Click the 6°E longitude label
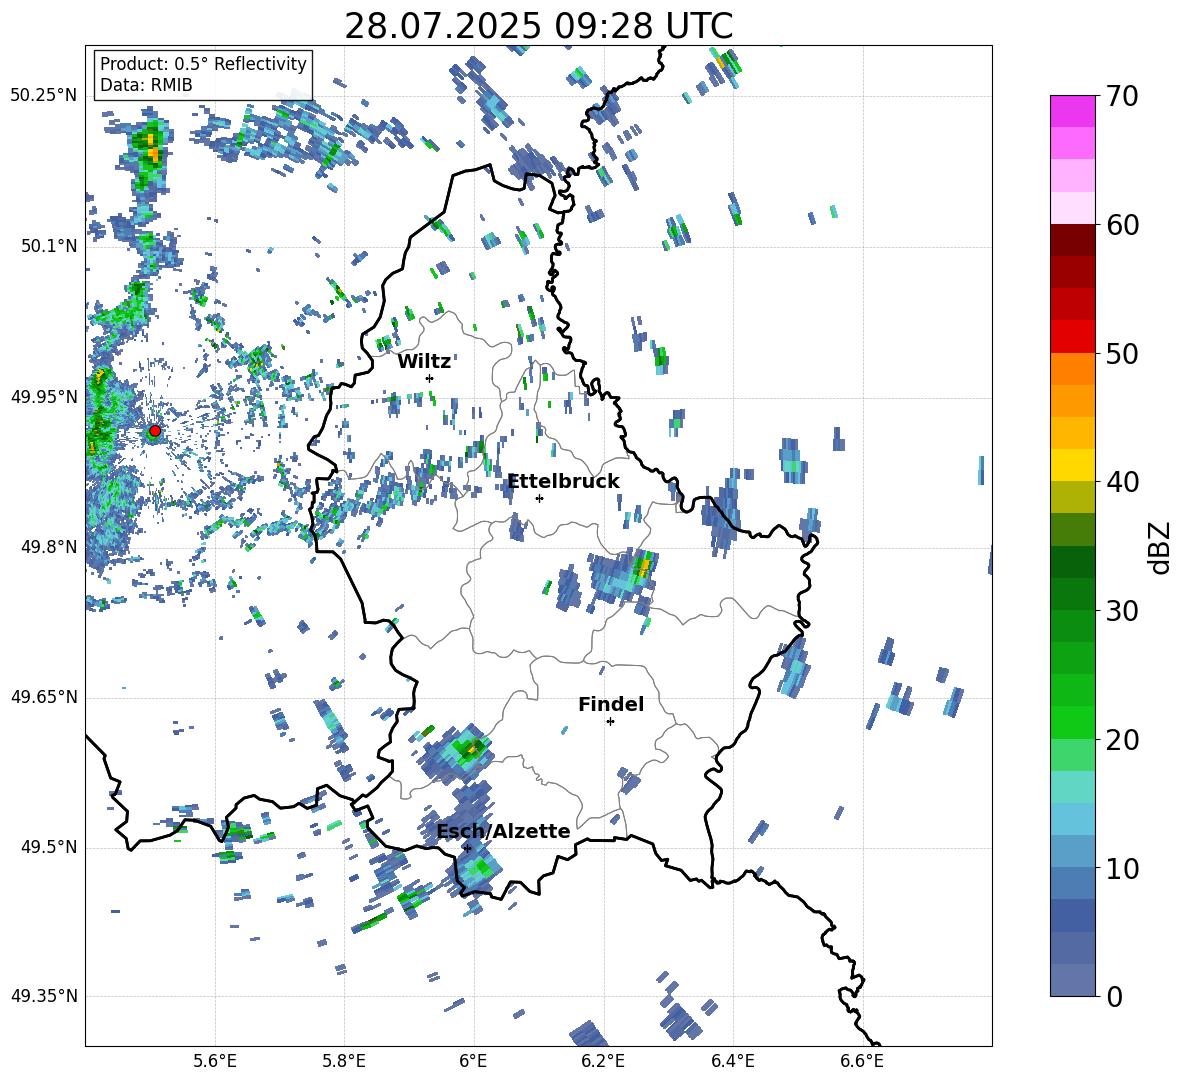The image size is (1184, 1081). click(x=473, y=1061)
